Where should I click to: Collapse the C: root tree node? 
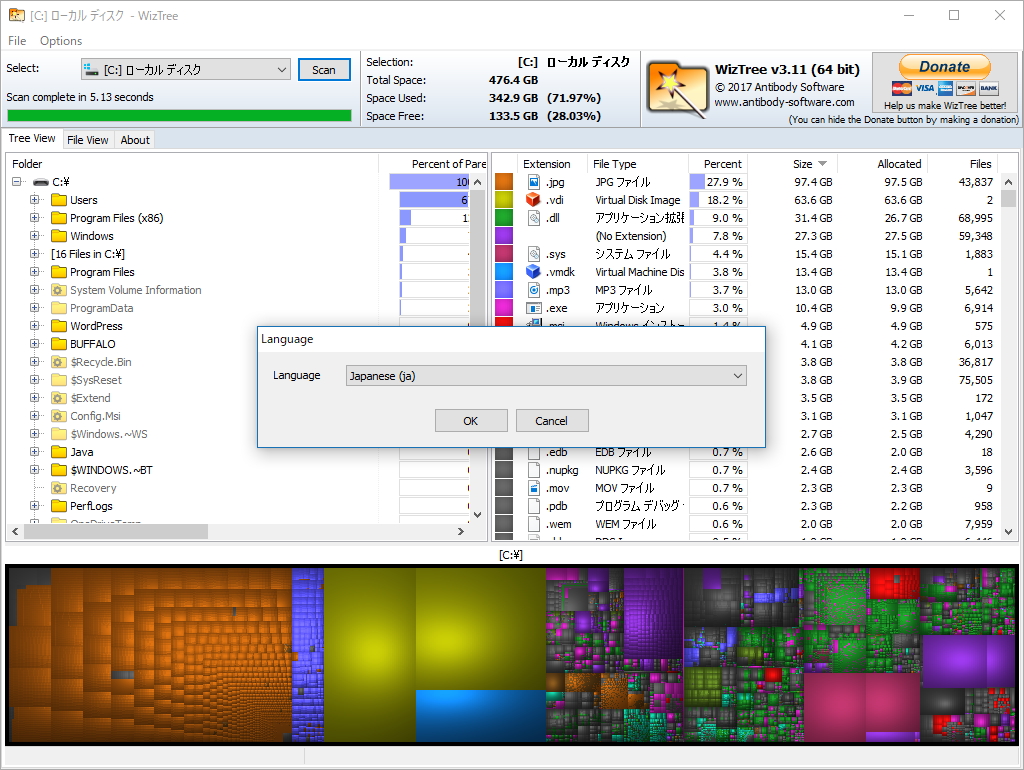16,182
